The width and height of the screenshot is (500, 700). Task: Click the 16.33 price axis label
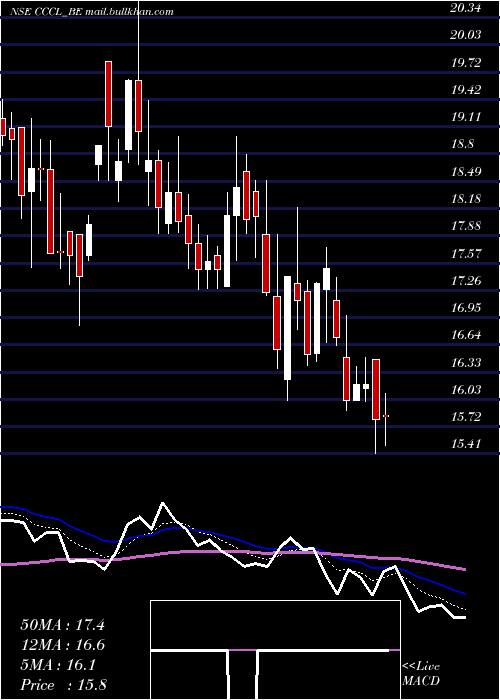click(466, 362)
